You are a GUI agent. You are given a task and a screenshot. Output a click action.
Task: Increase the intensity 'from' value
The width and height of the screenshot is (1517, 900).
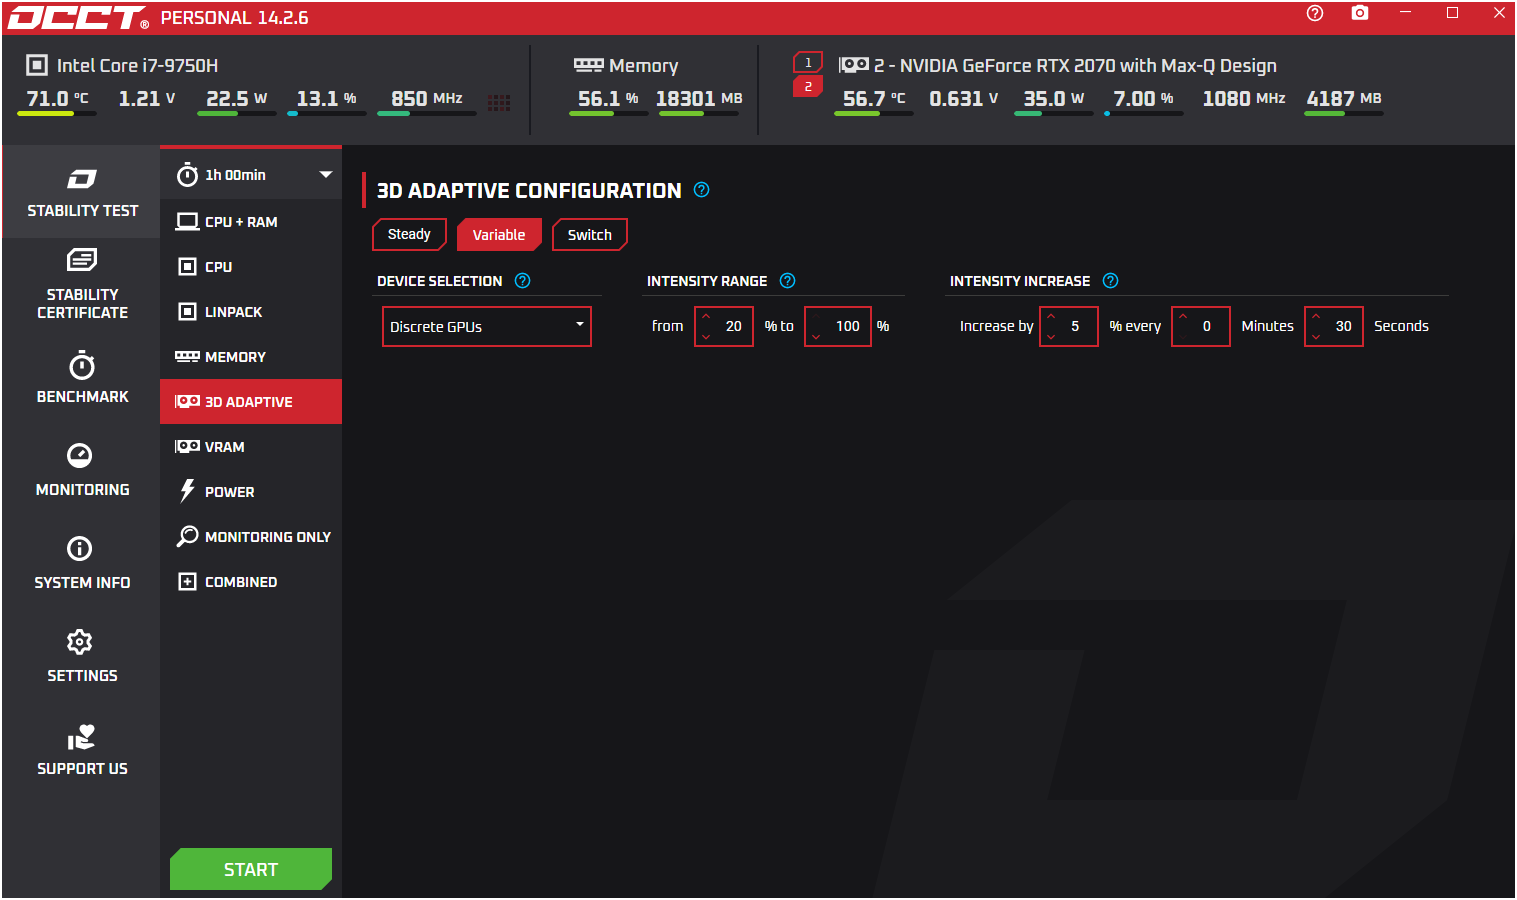click(706, 316)
